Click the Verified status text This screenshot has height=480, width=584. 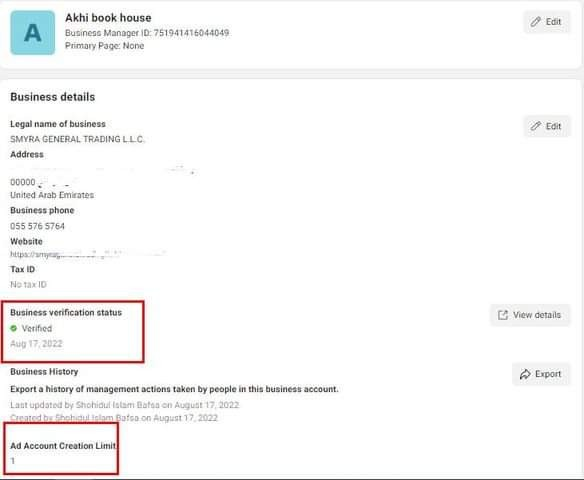[37, 328]
